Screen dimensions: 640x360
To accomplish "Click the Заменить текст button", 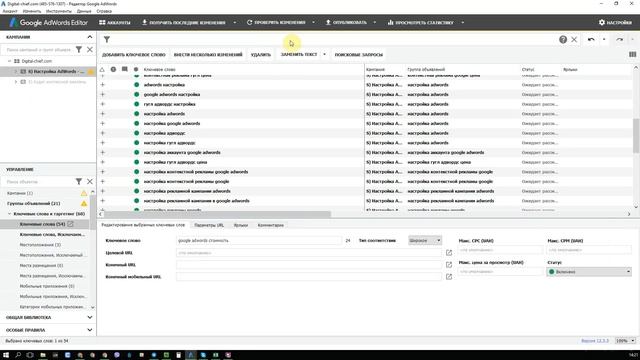I will tap(299, 54).
